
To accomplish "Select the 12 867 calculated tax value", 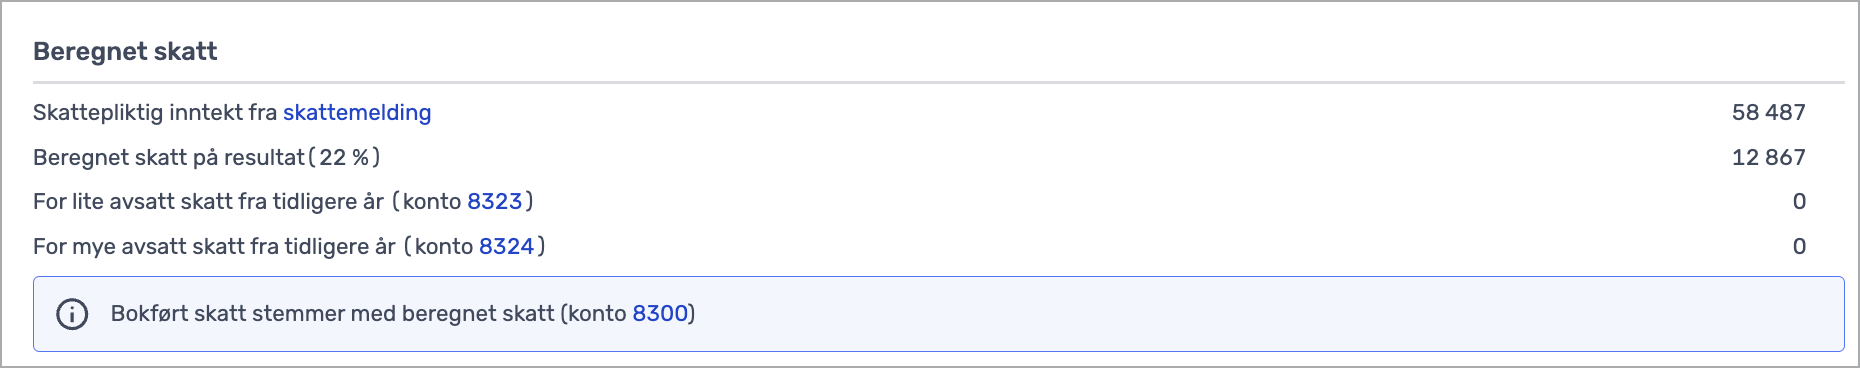I will [1768, 157].
